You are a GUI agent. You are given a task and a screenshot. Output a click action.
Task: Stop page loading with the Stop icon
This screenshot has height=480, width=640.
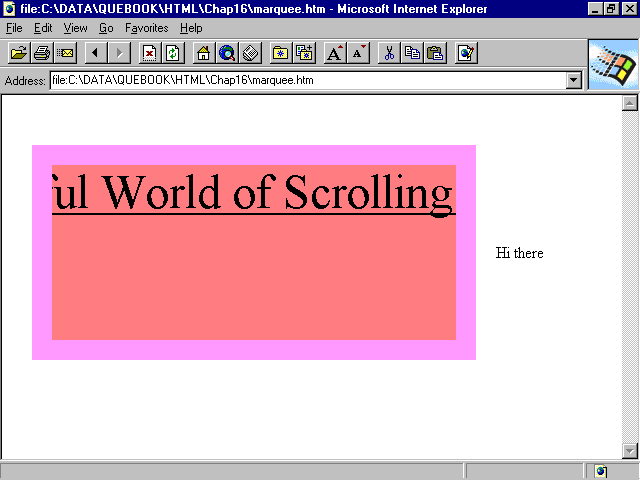click(149, 53)
